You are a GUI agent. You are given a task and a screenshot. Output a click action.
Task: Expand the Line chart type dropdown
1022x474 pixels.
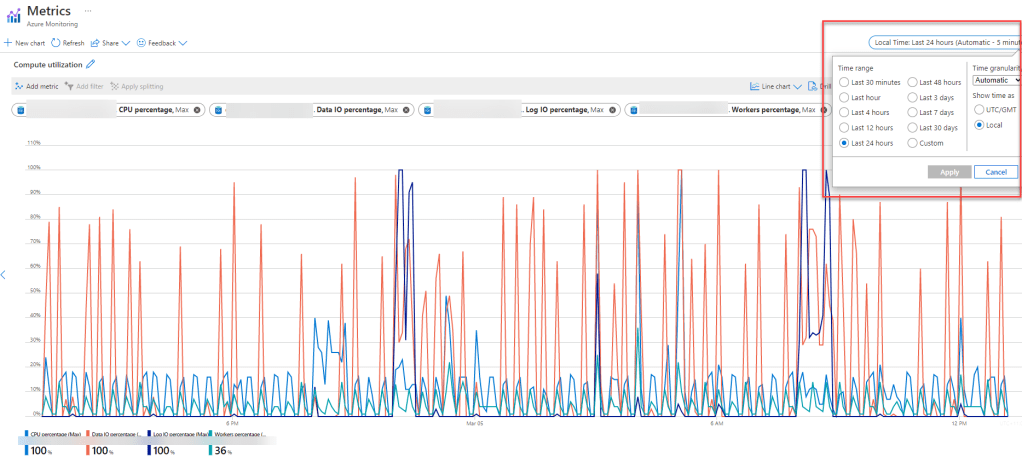tap(797, 87)
